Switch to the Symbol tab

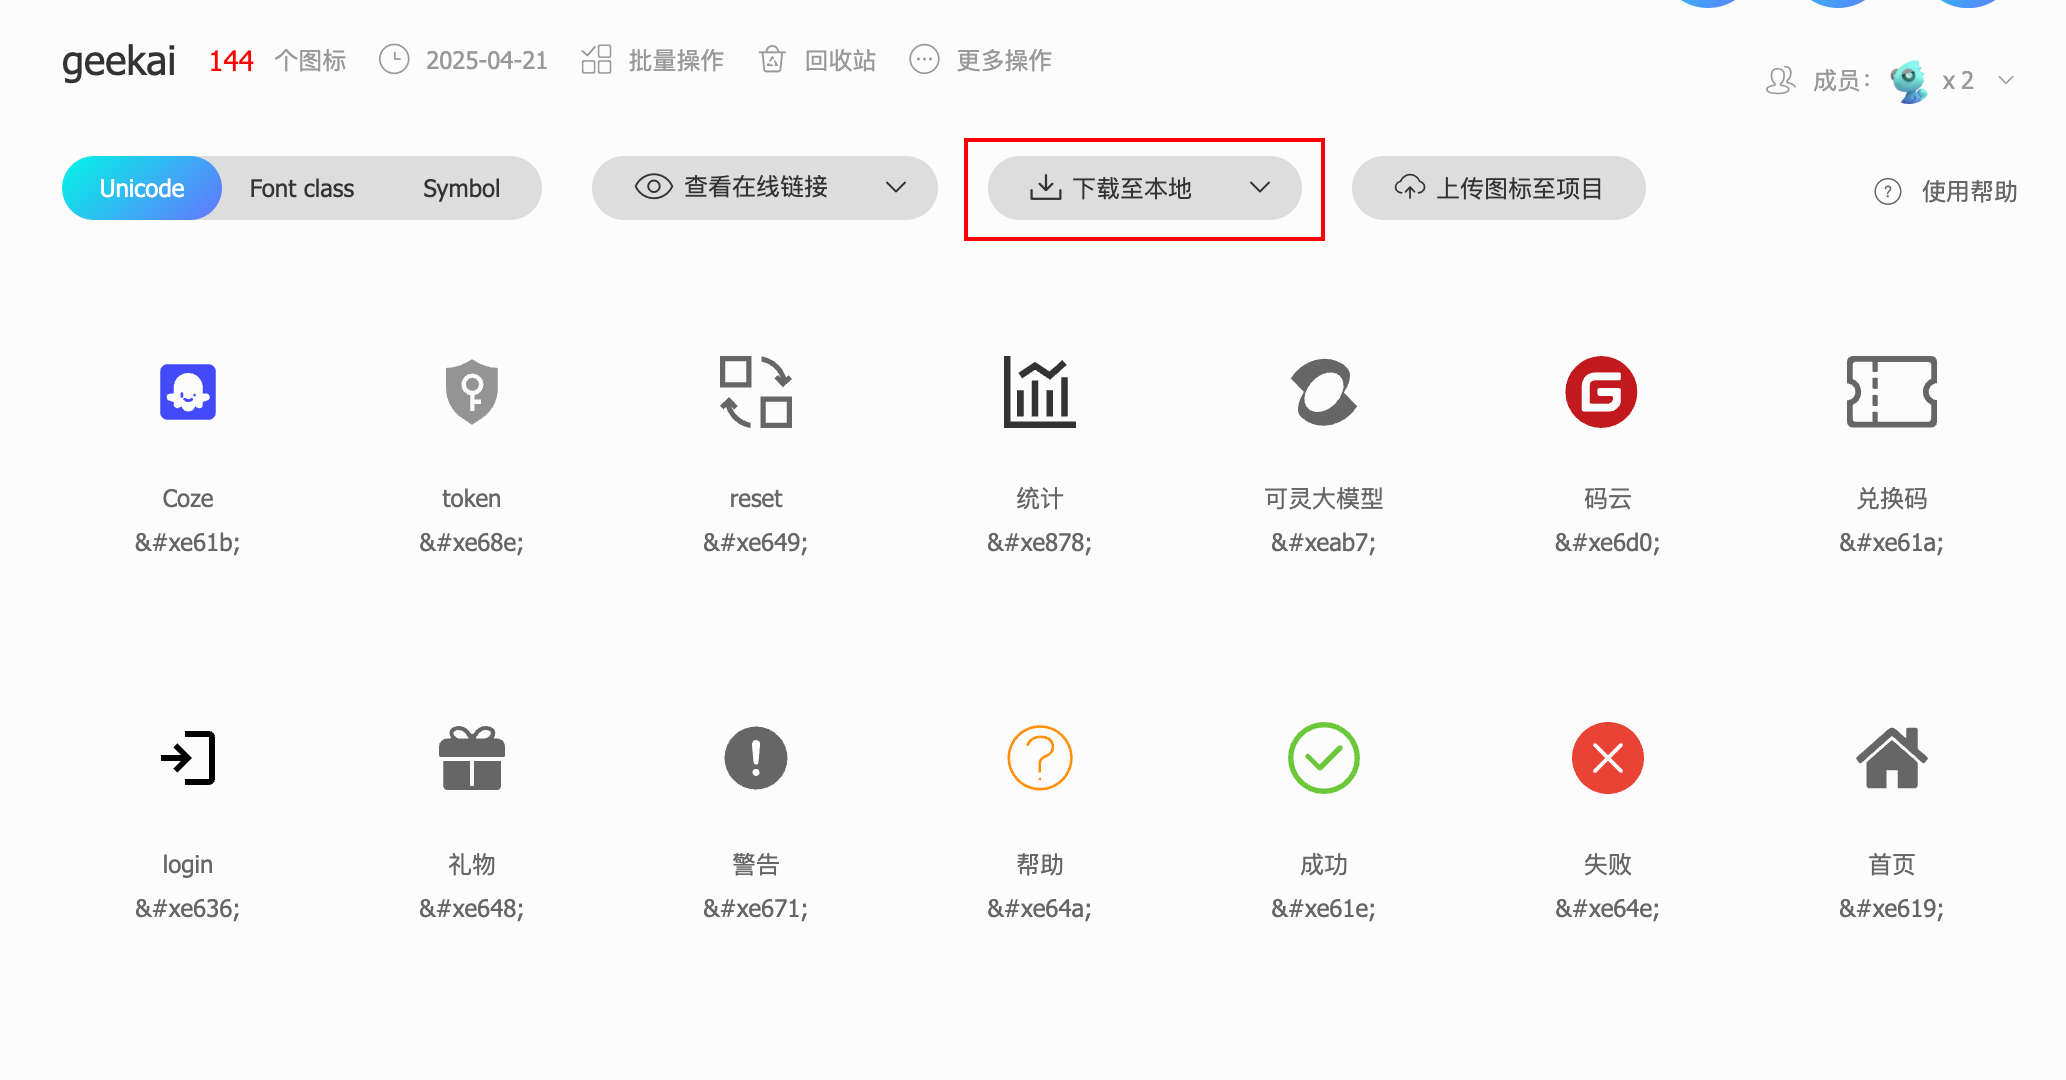pos(461,187)
